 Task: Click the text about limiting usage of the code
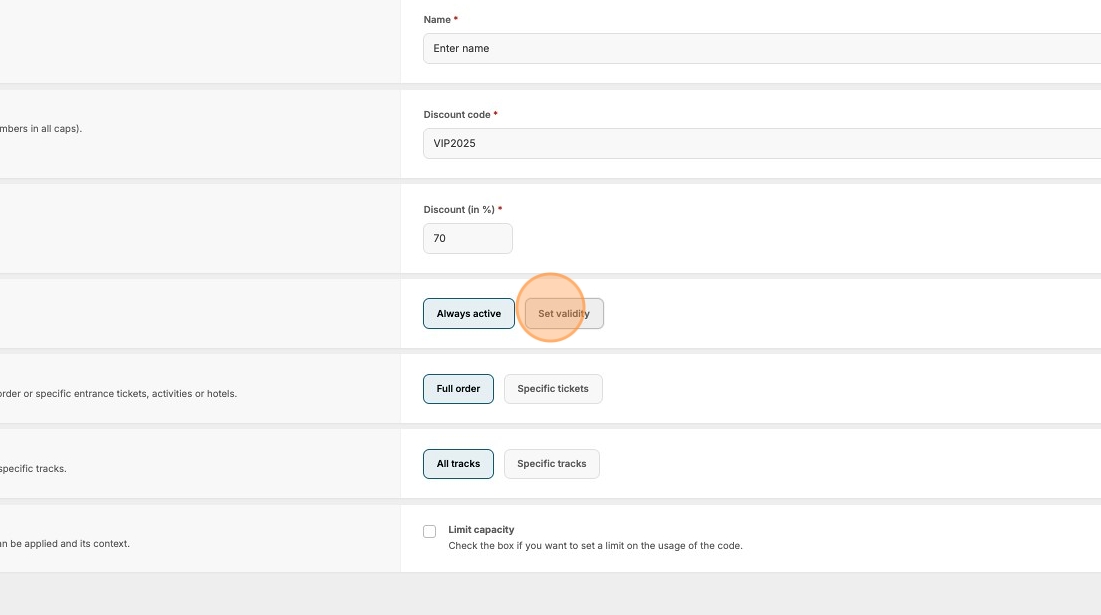click(x=595, y=545)
